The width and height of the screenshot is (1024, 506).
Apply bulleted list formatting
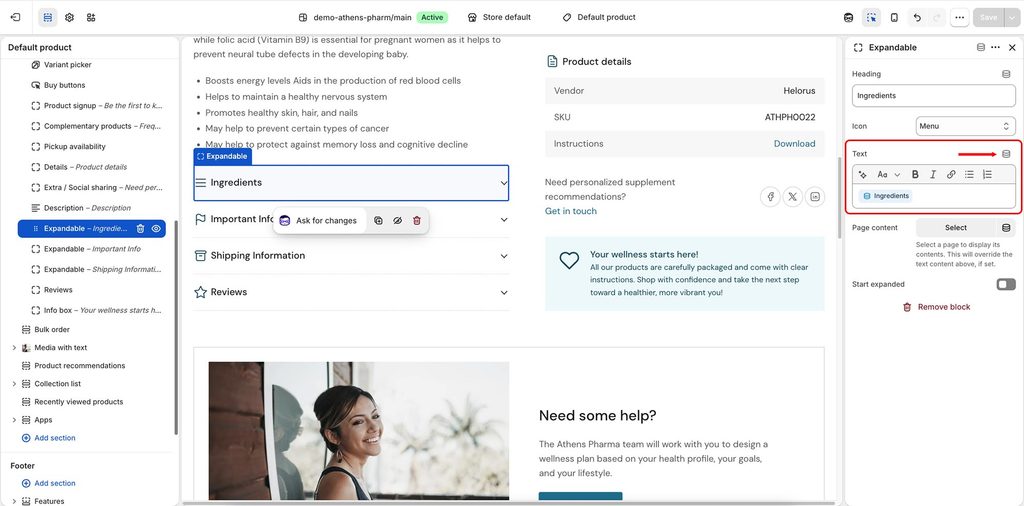pyautogui.click(x=969, y=174)
